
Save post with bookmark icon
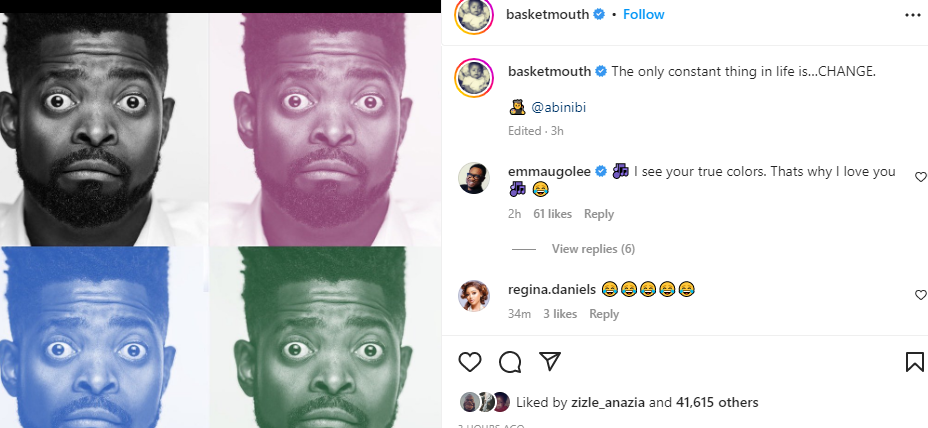click(914, 361)
